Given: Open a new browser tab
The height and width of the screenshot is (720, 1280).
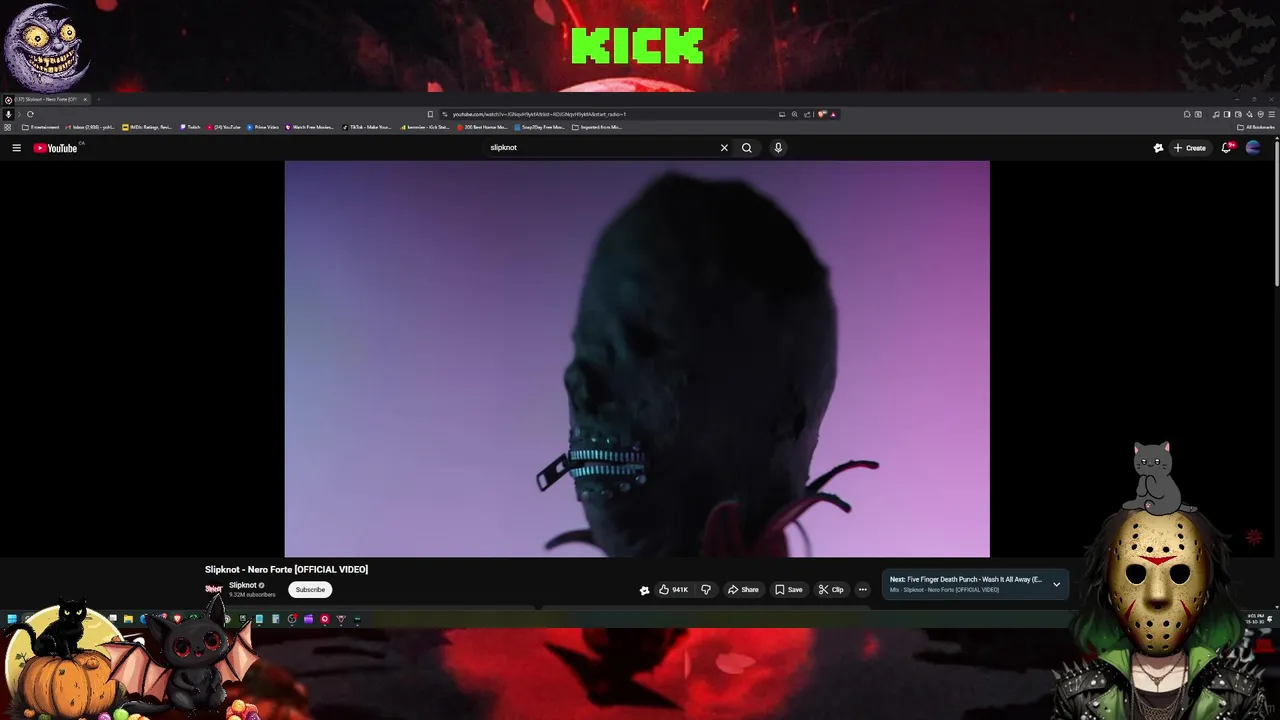Looking at the screenshot, I should (x=98, y=99).
